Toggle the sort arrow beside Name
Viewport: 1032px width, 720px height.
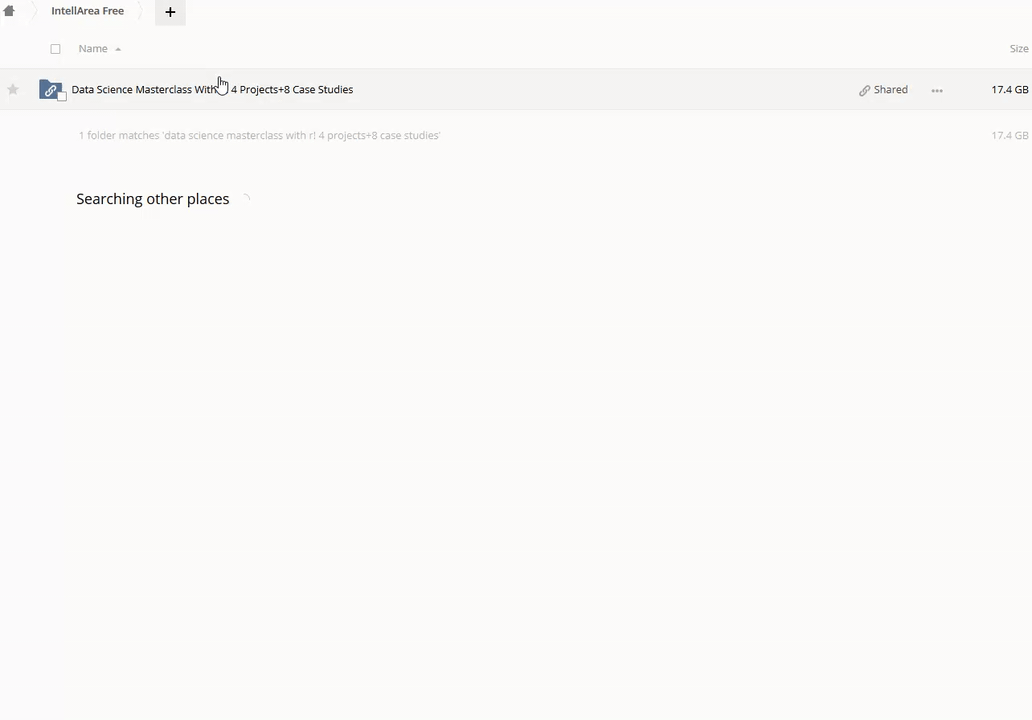[x=118, y=49]
